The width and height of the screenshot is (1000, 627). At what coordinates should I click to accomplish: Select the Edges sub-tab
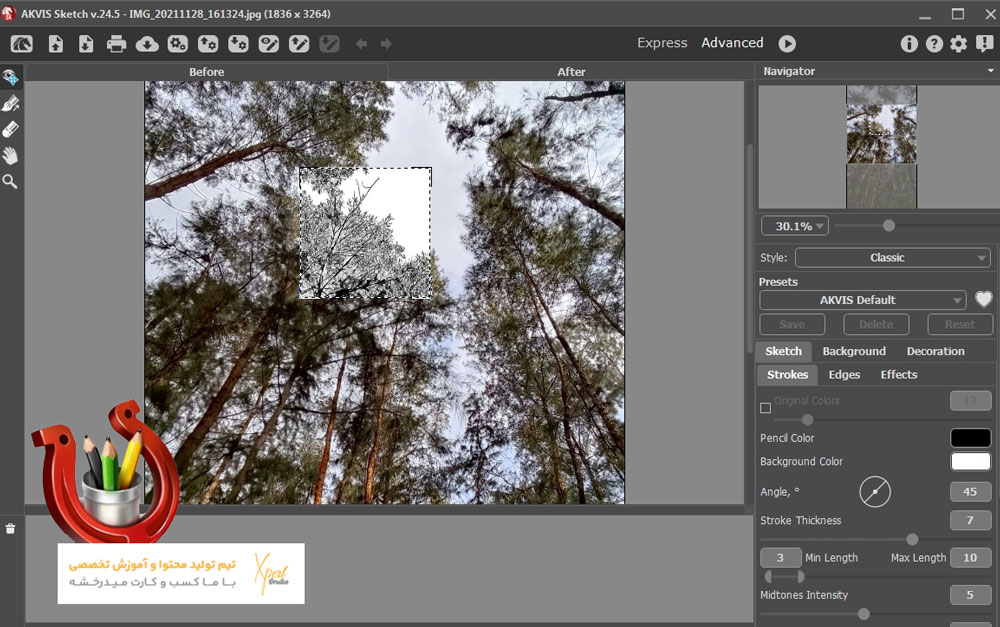(x=844, y=375)
